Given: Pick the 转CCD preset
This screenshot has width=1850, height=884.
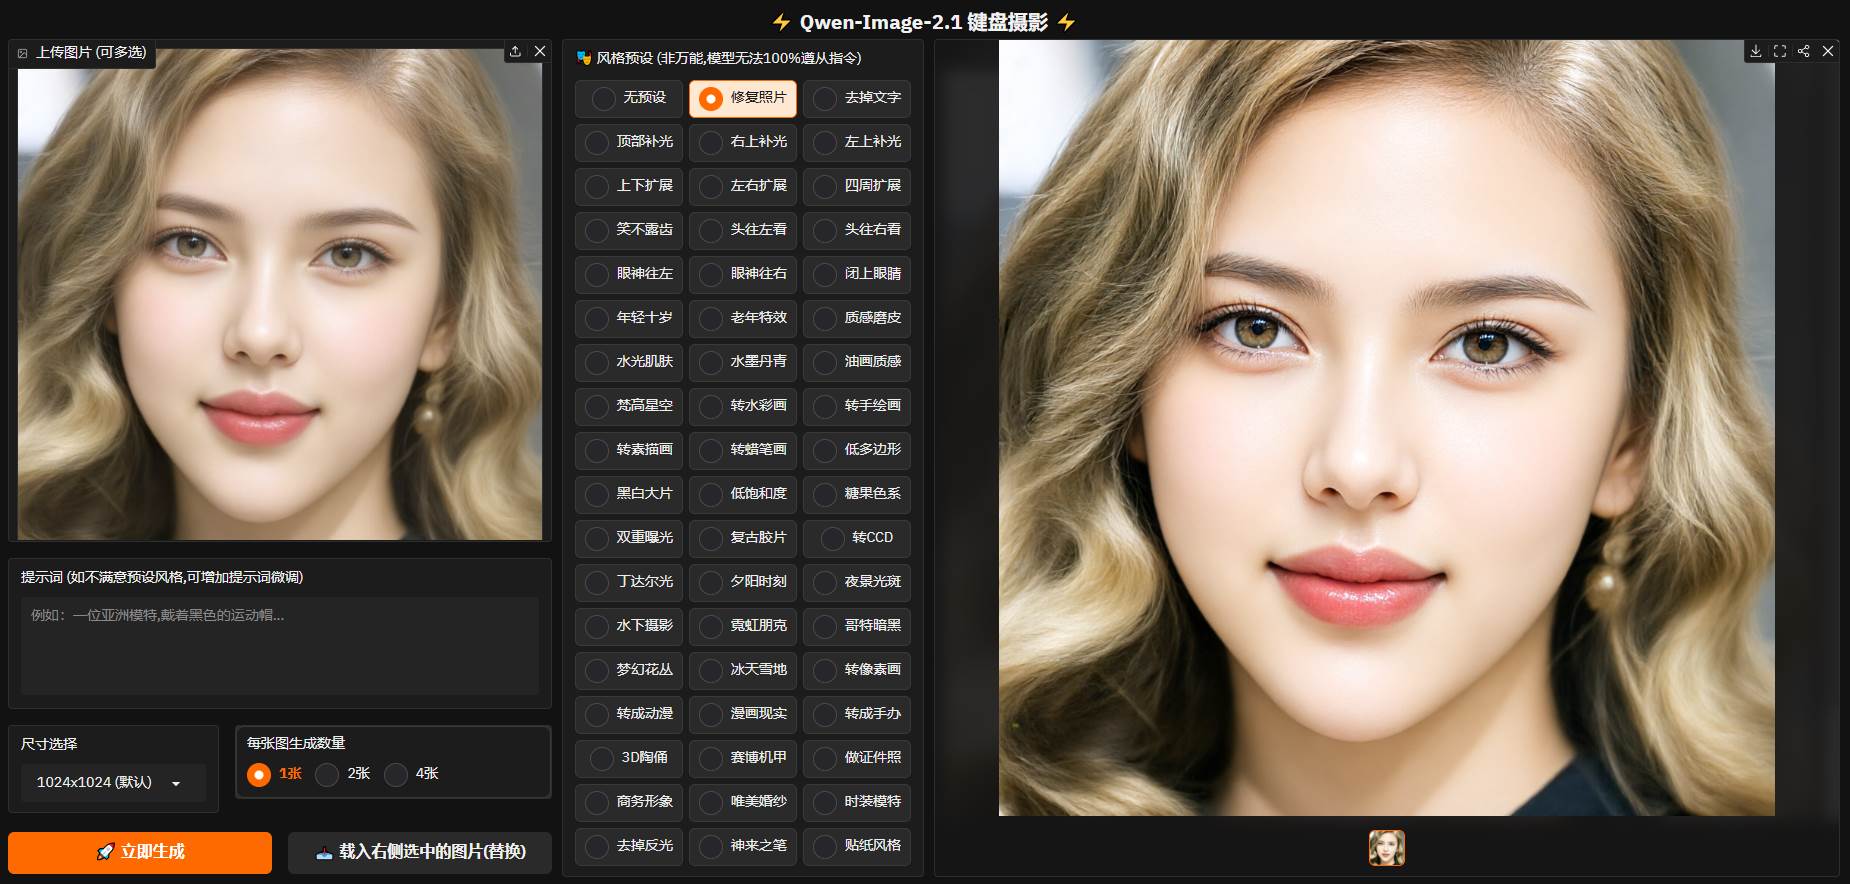Looking at the screenshot, I should [857, 538].
